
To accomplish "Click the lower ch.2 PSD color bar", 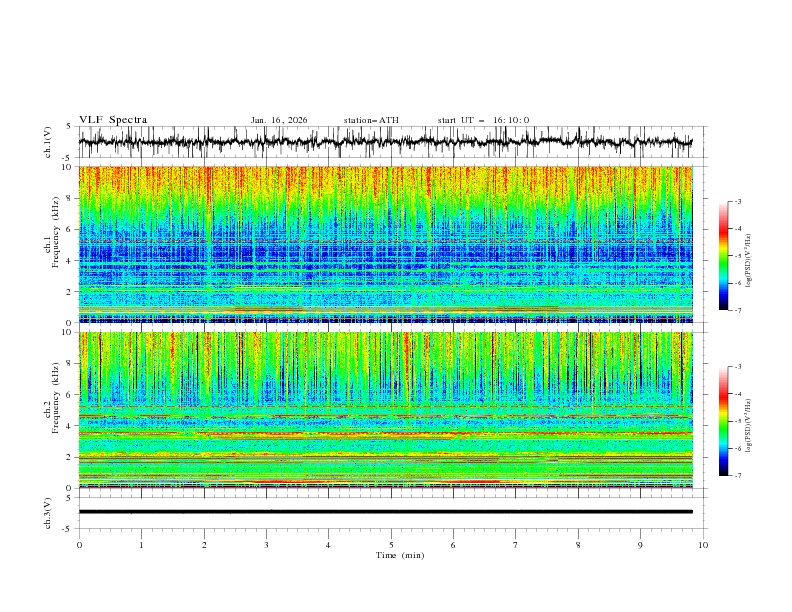I will 723,421.
